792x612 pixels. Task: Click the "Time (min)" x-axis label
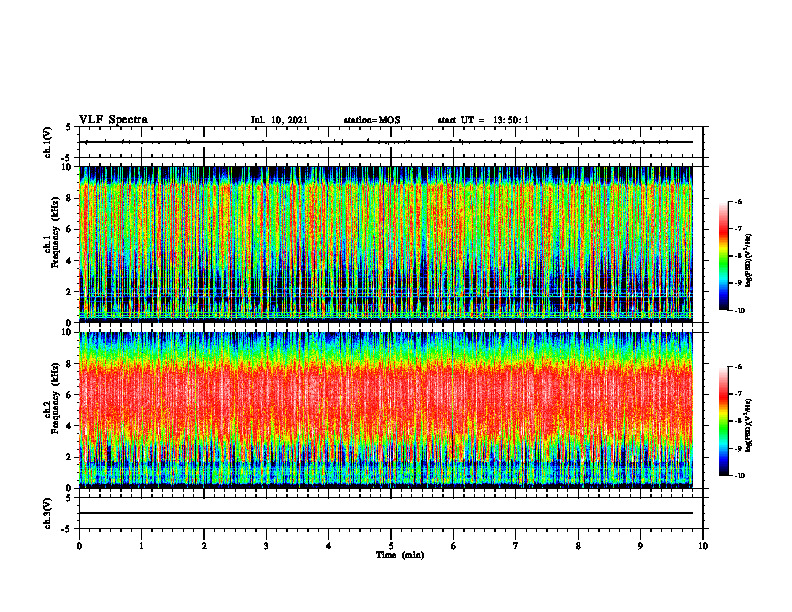click(x=400, y=555)
